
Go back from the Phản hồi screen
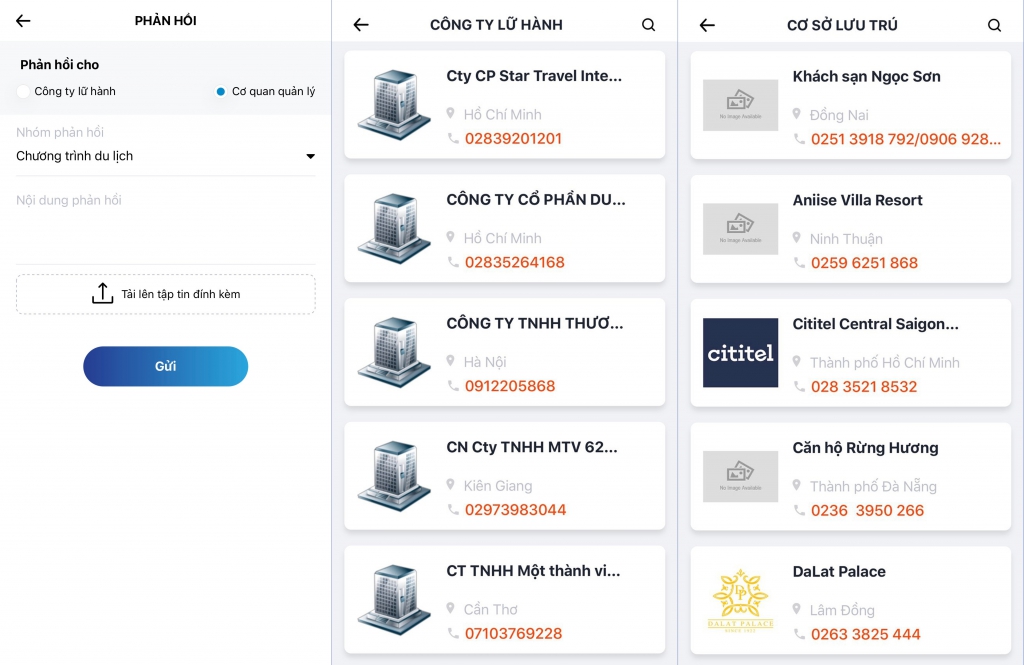click(23, 21)
